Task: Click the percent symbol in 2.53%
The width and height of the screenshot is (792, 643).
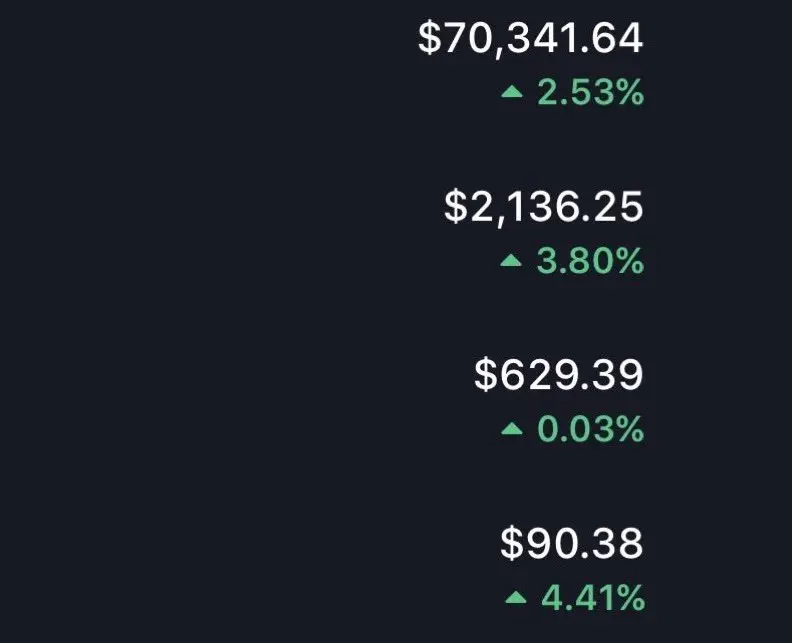Action: pyautogui.click(x=630, y=92)
